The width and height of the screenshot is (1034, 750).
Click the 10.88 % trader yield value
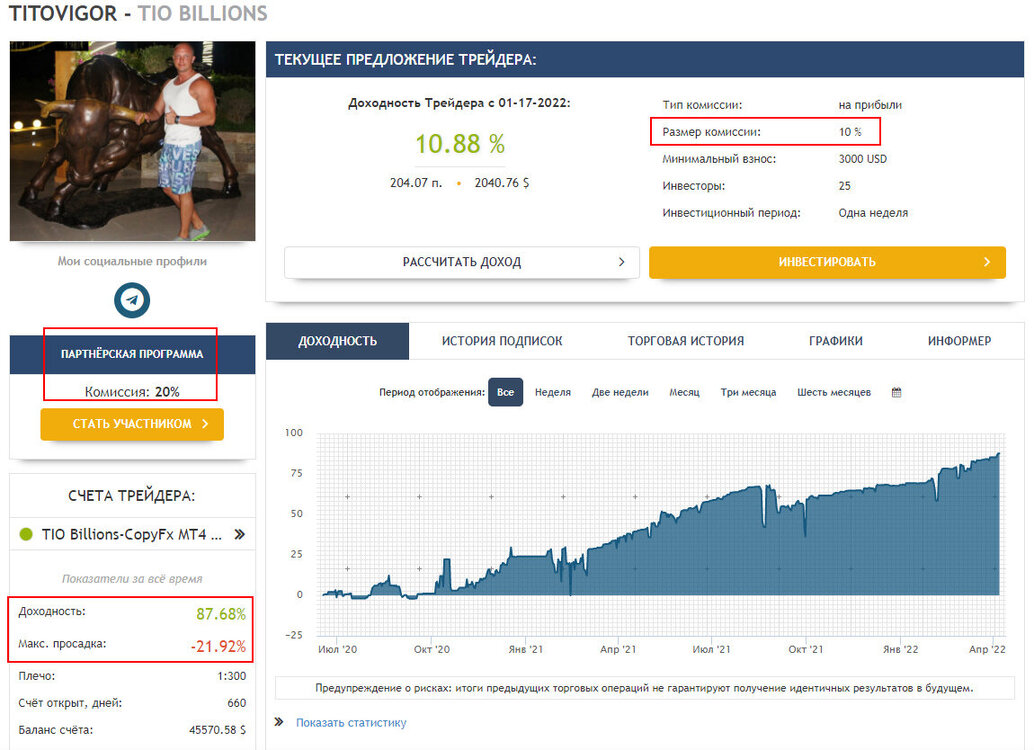[460, 144]
